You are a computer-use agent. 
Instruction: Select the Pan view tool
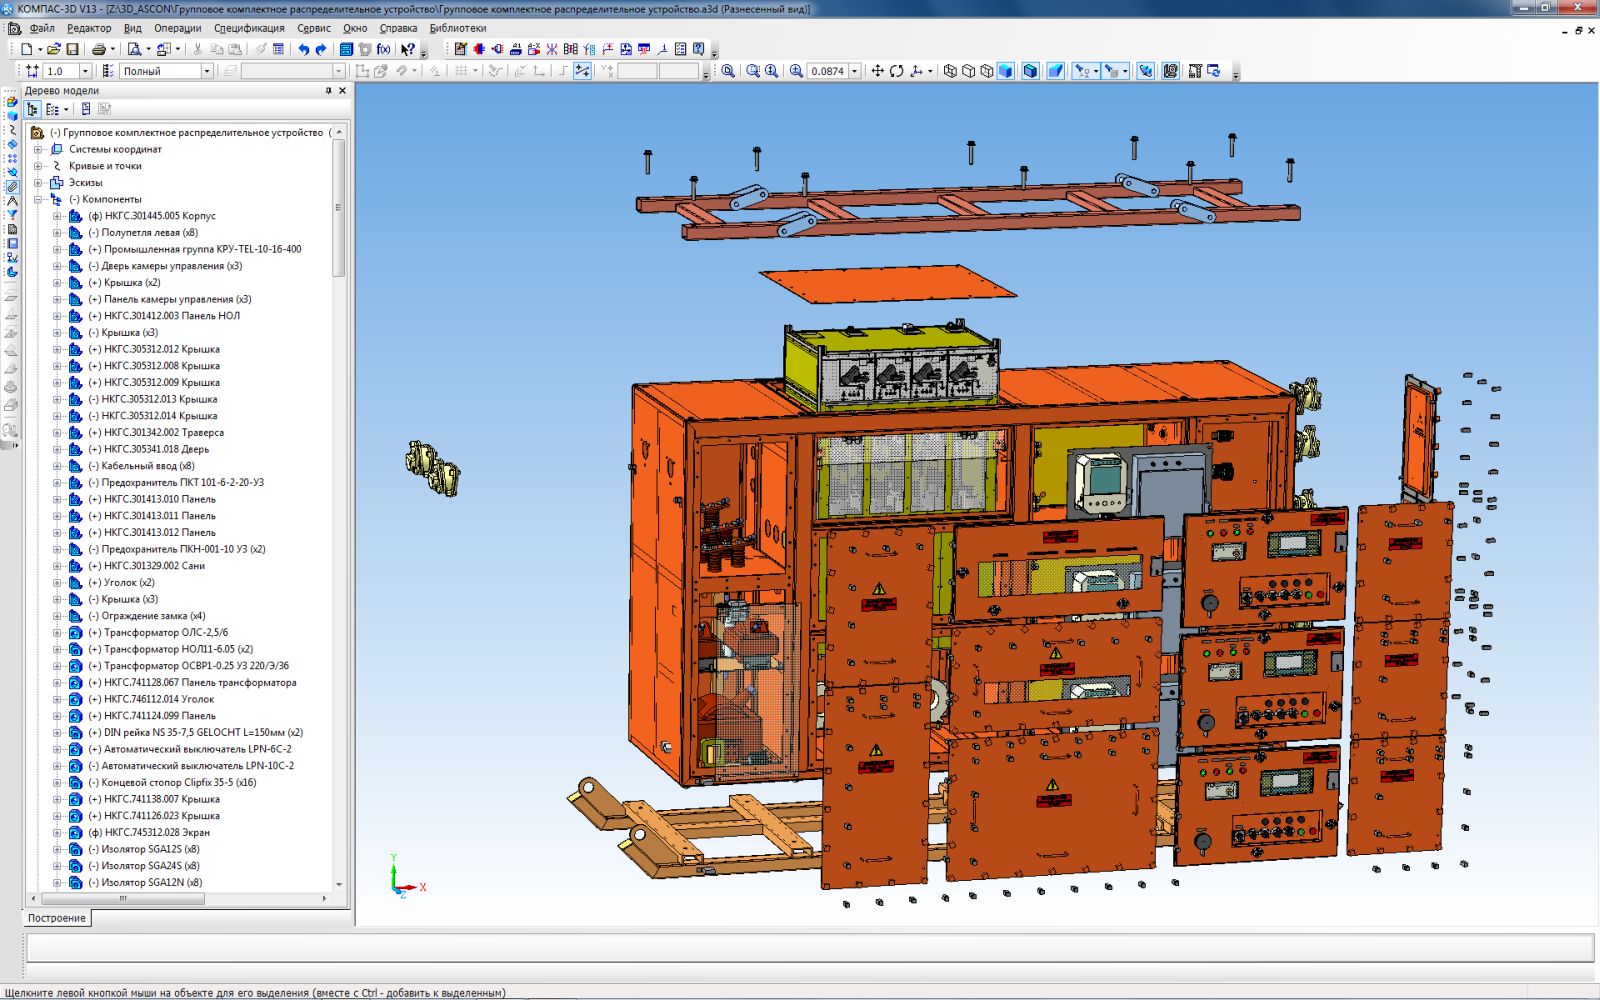(x=877, y=71)
